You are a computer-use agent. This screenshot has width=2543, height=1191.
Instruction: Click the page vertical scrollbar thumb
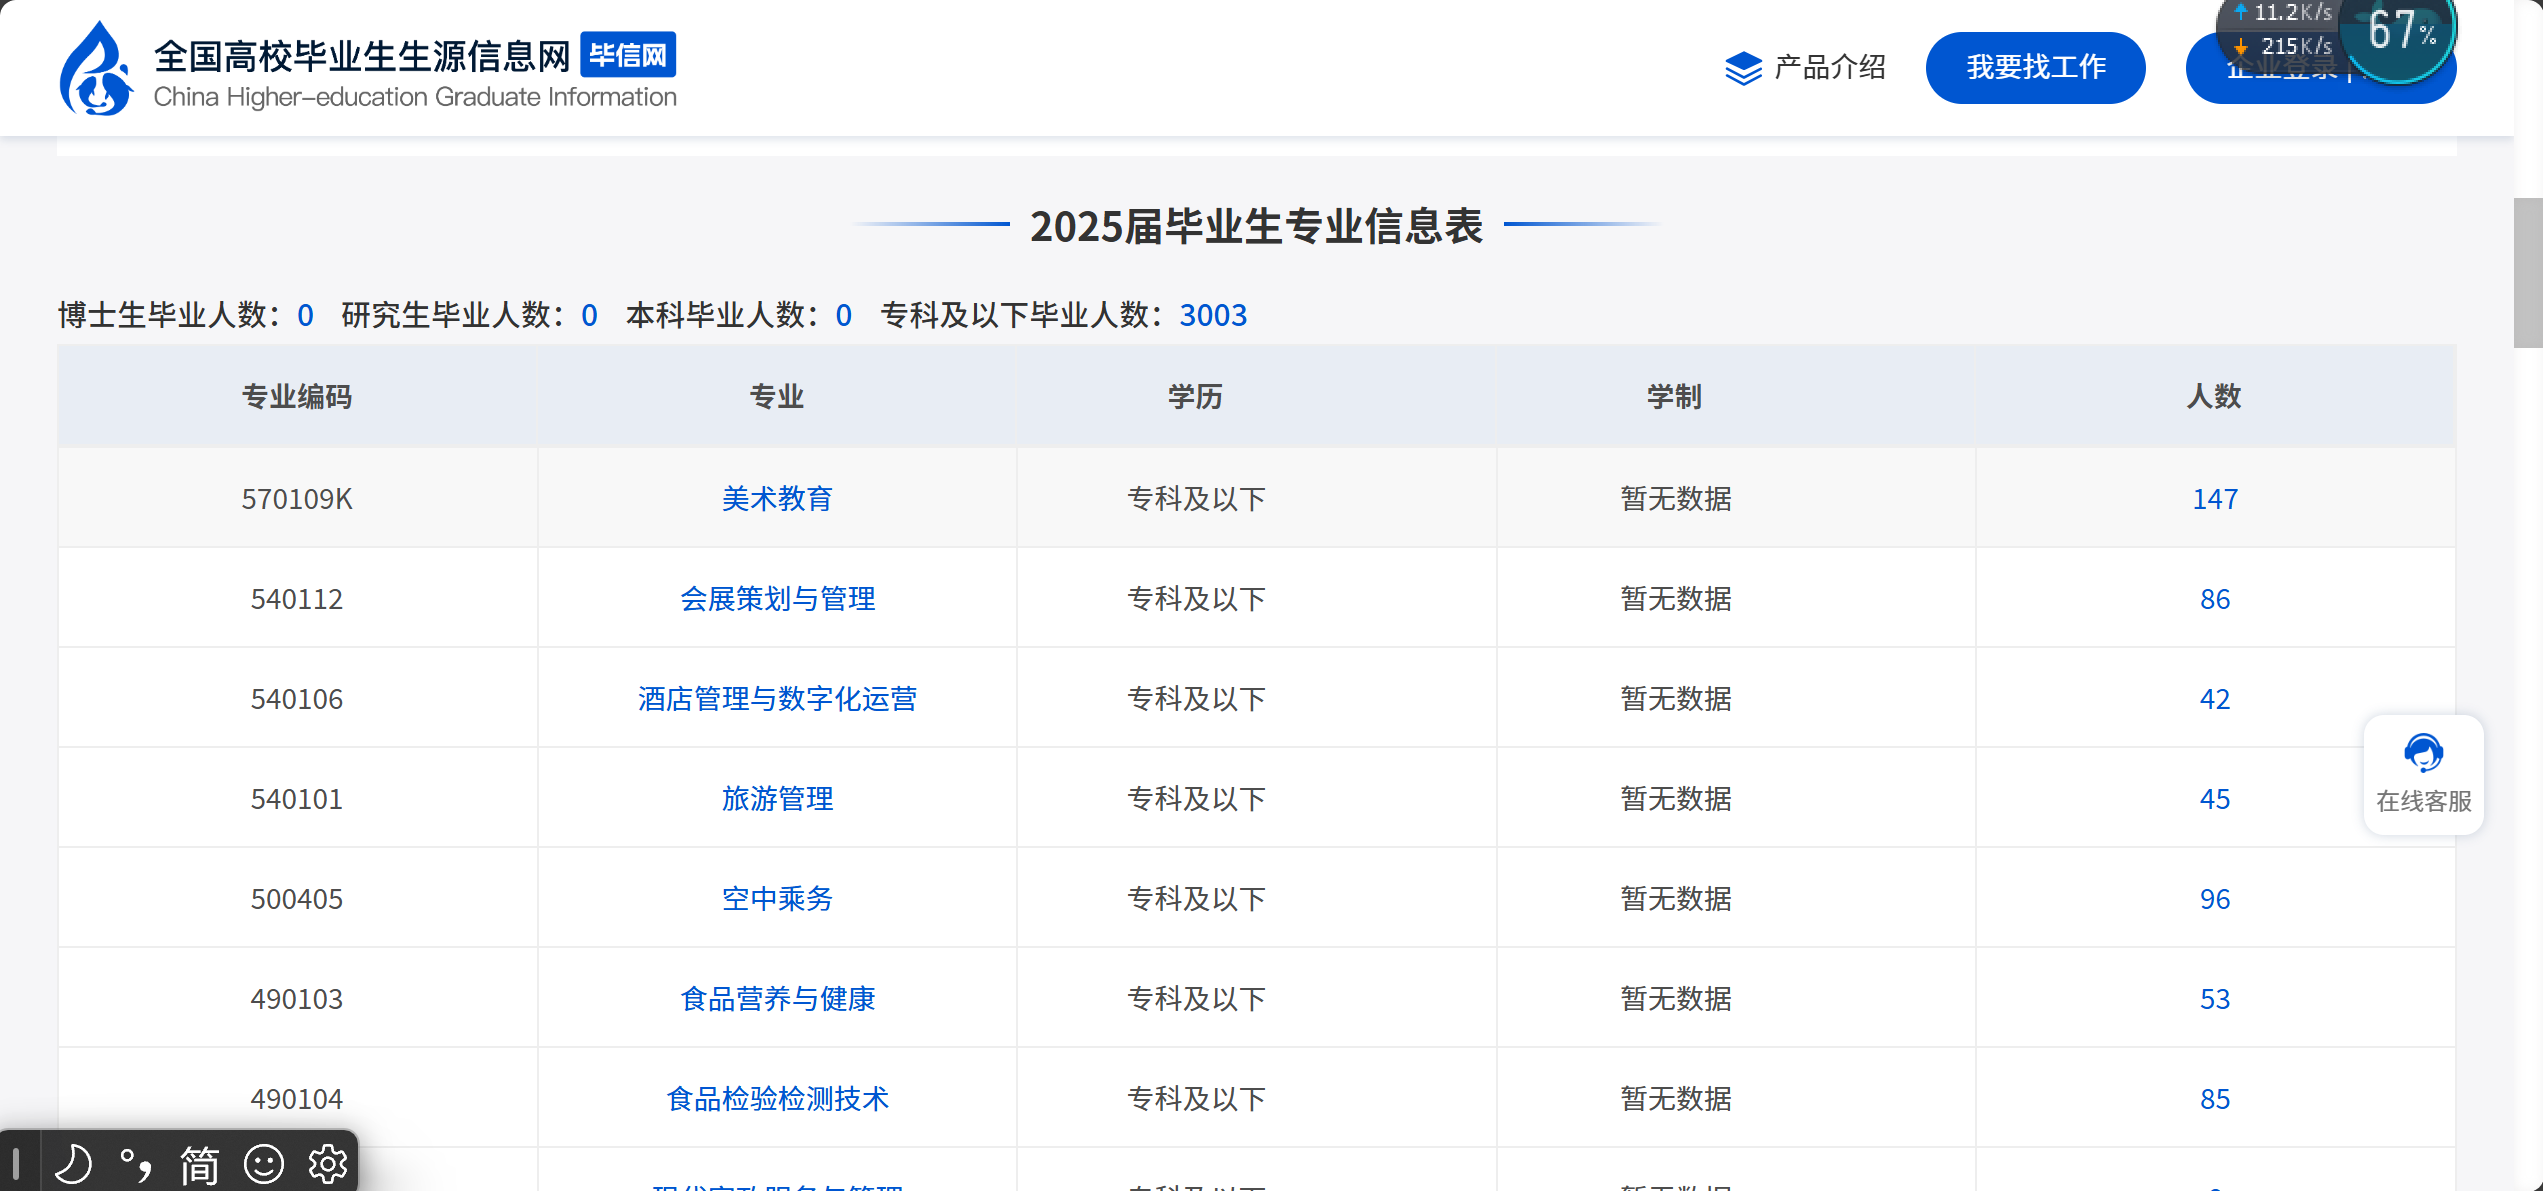2528,272
